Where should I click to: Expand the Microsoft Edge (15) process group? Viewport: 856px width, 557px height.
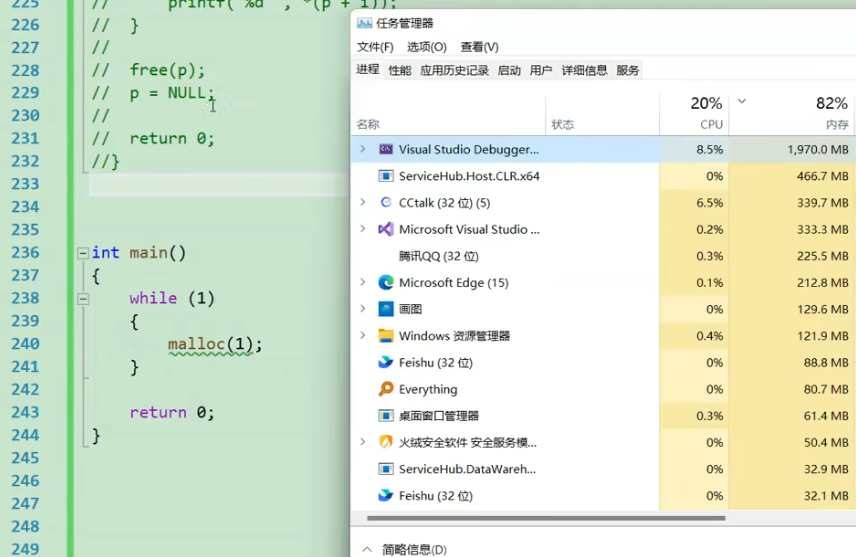pyautogui.click(x=363, y=282)
